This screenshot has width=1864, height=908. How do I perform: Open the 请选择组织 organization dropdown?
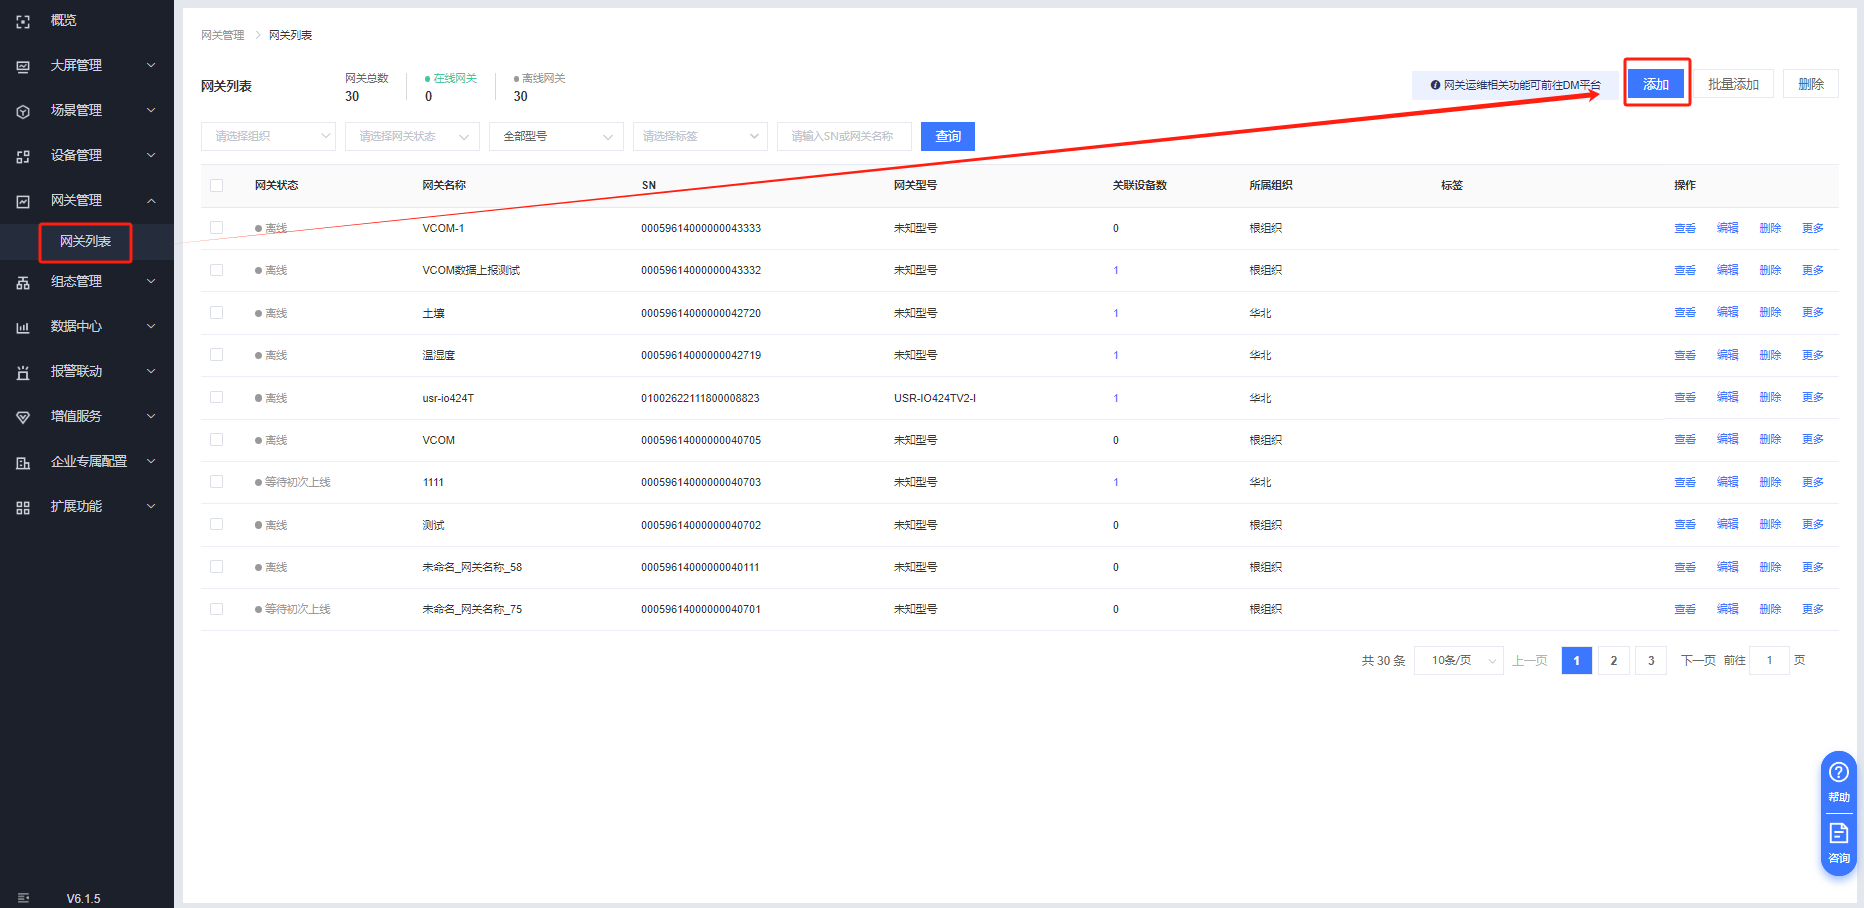[x=268, y=137]
